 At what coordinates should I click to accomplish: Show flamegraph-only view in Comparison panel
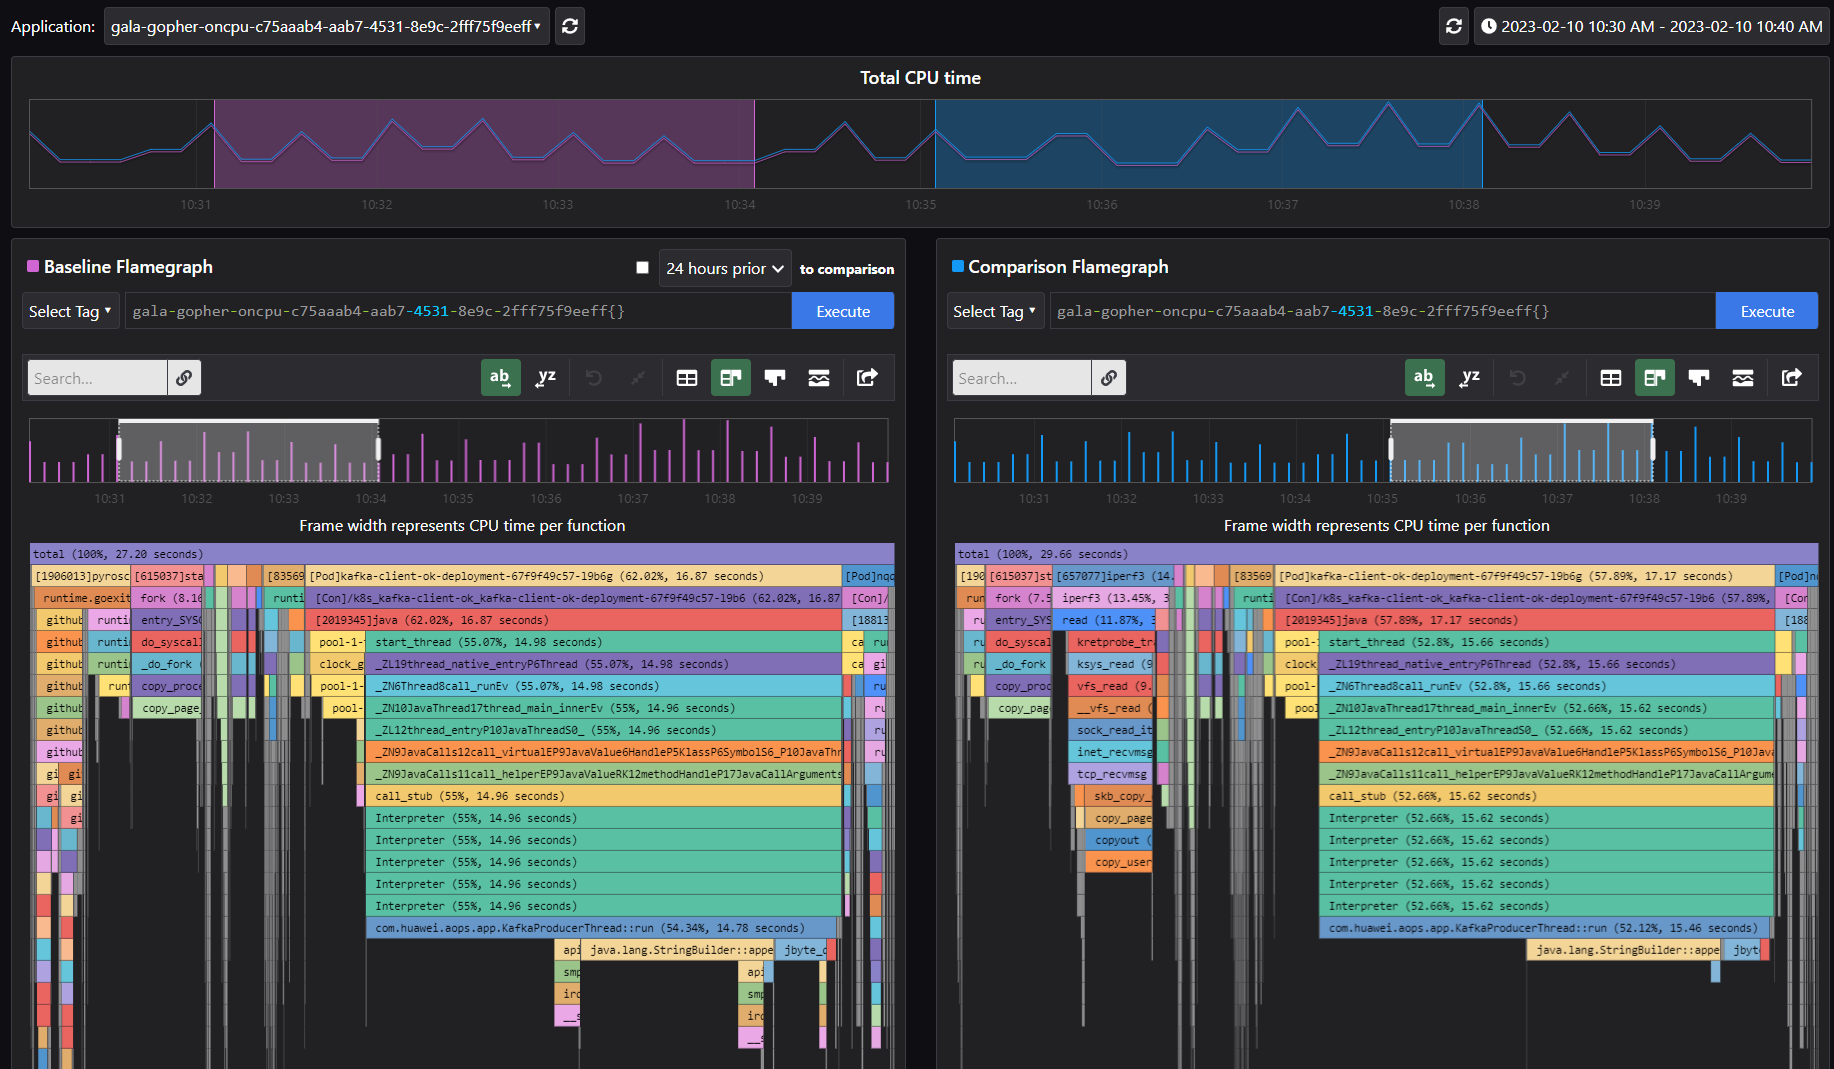1698,378
